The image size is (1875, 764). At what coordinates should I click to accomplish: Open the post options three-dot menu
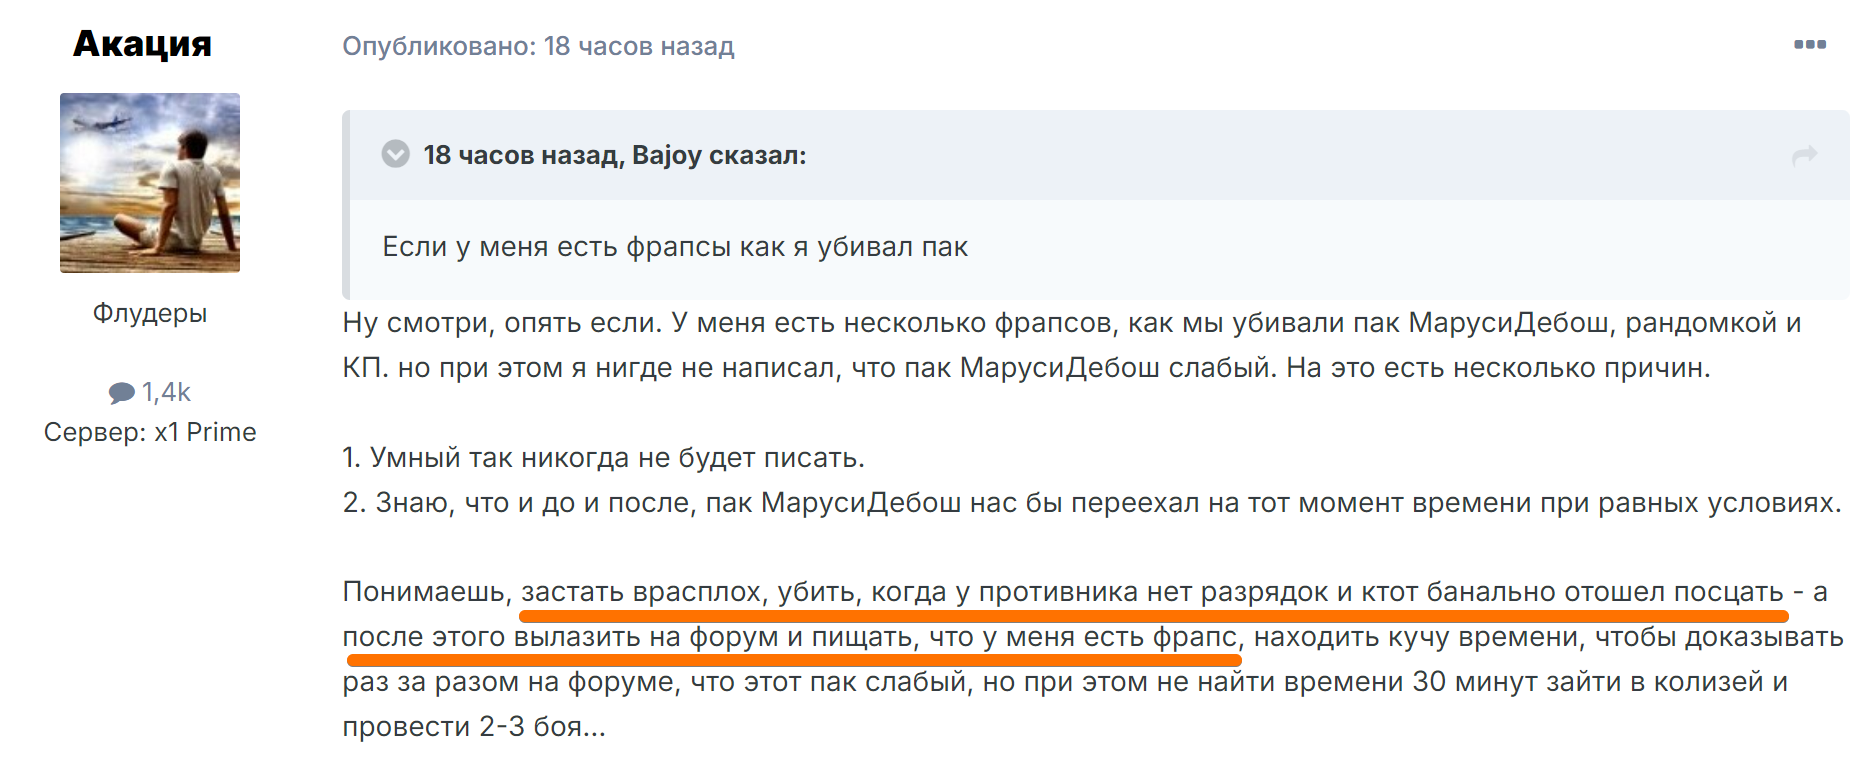(1809, 45)
